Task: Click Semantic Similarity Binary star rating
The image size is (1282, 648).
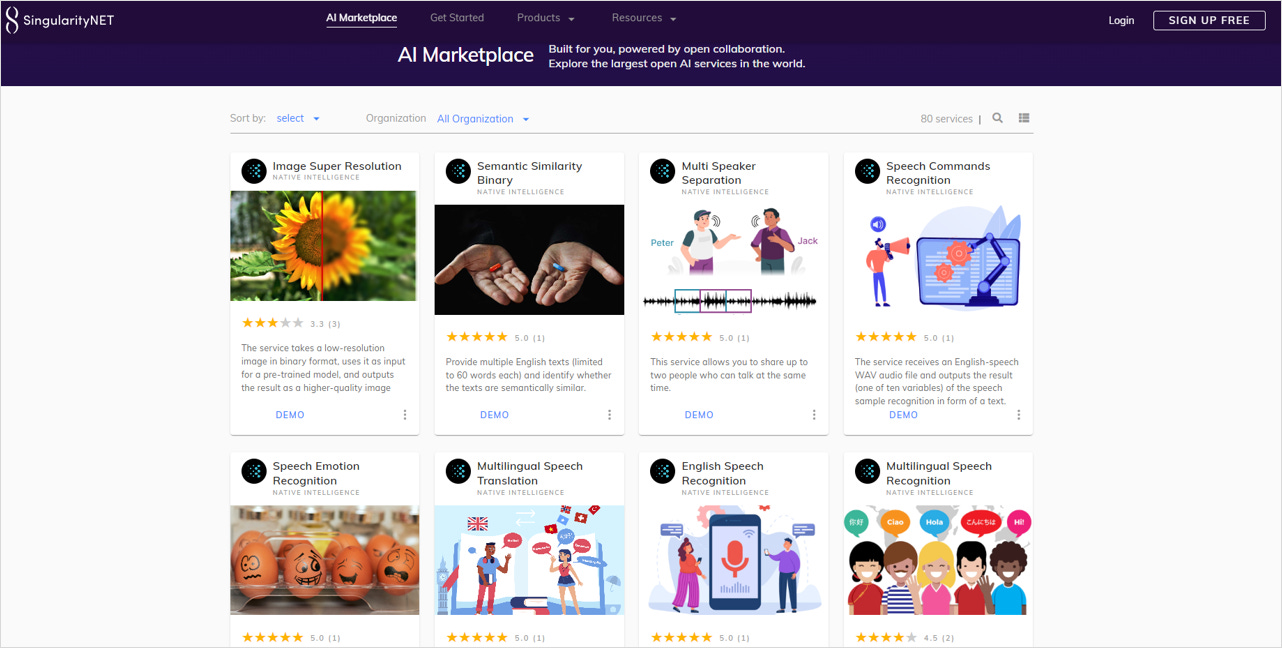Action: [x=477, y=337]
